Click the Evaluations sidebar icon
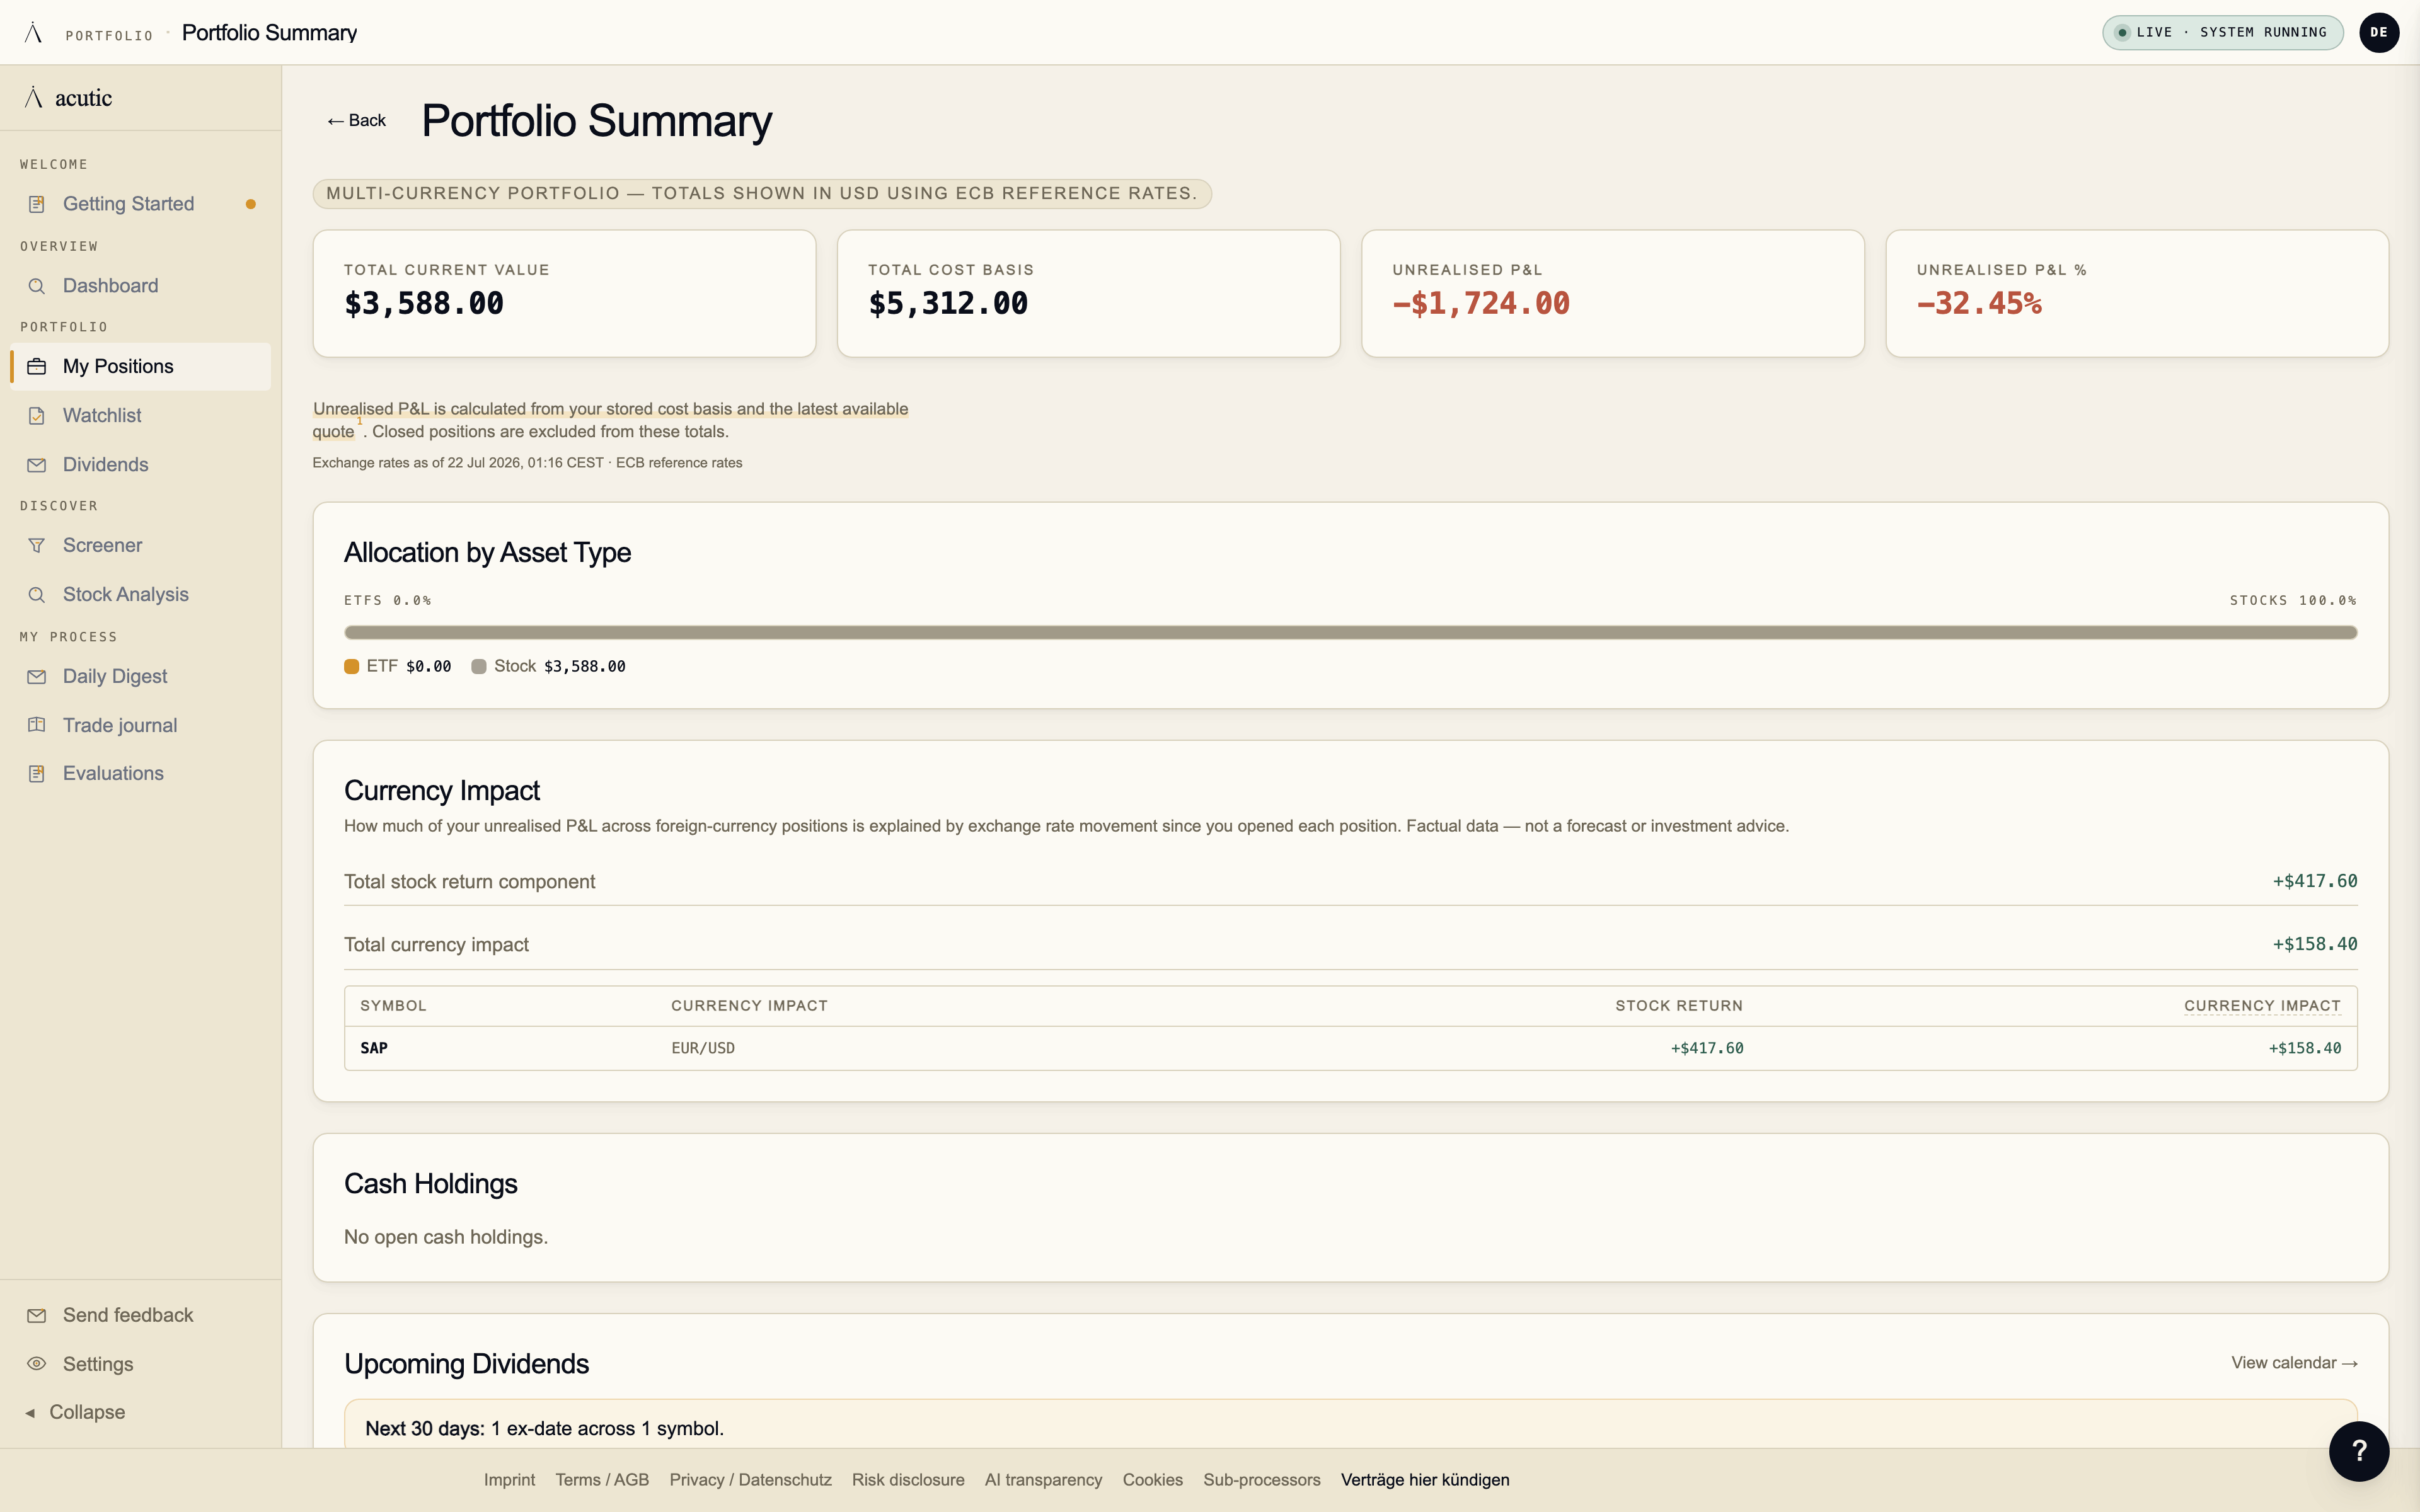The image size is (2420, 1512). 37,774
